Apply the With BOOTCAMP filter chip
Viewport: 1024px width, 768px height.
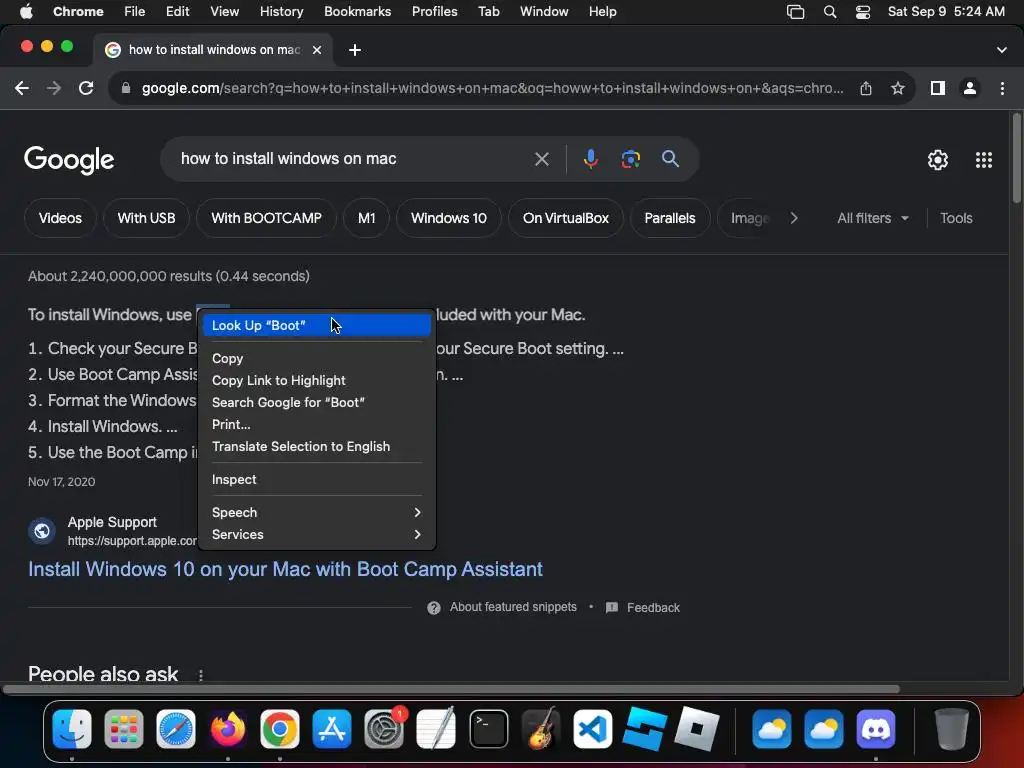pyautogui.click(x=266, y=218)
